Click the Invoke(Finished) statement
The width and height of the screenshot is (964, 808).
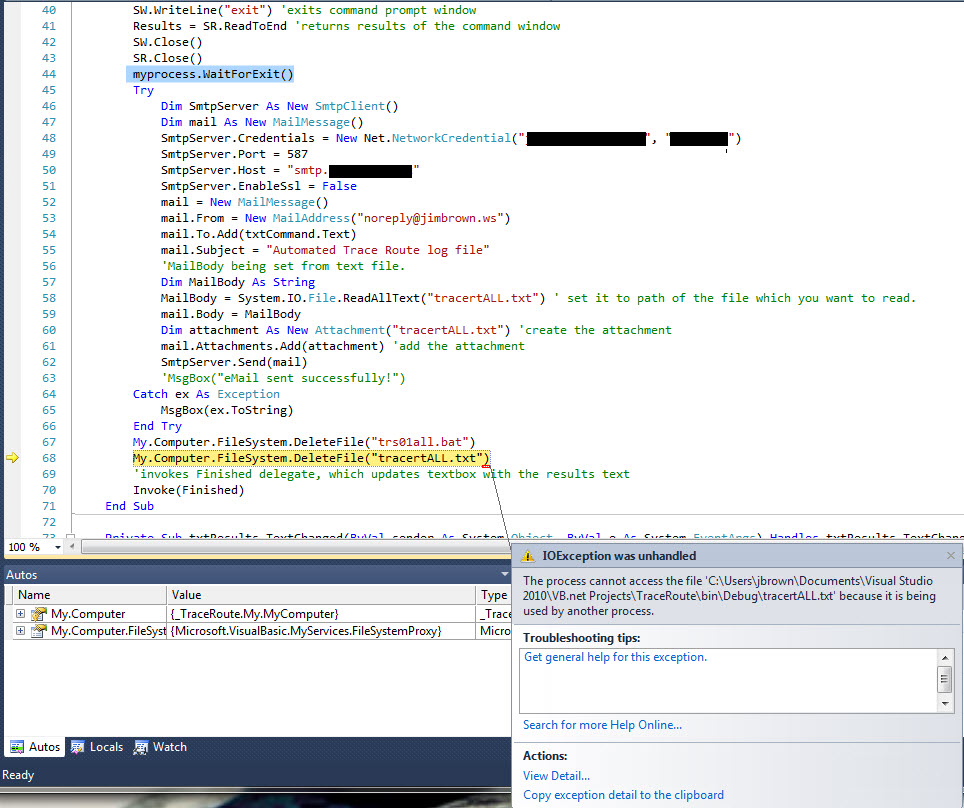coord(188,490)
